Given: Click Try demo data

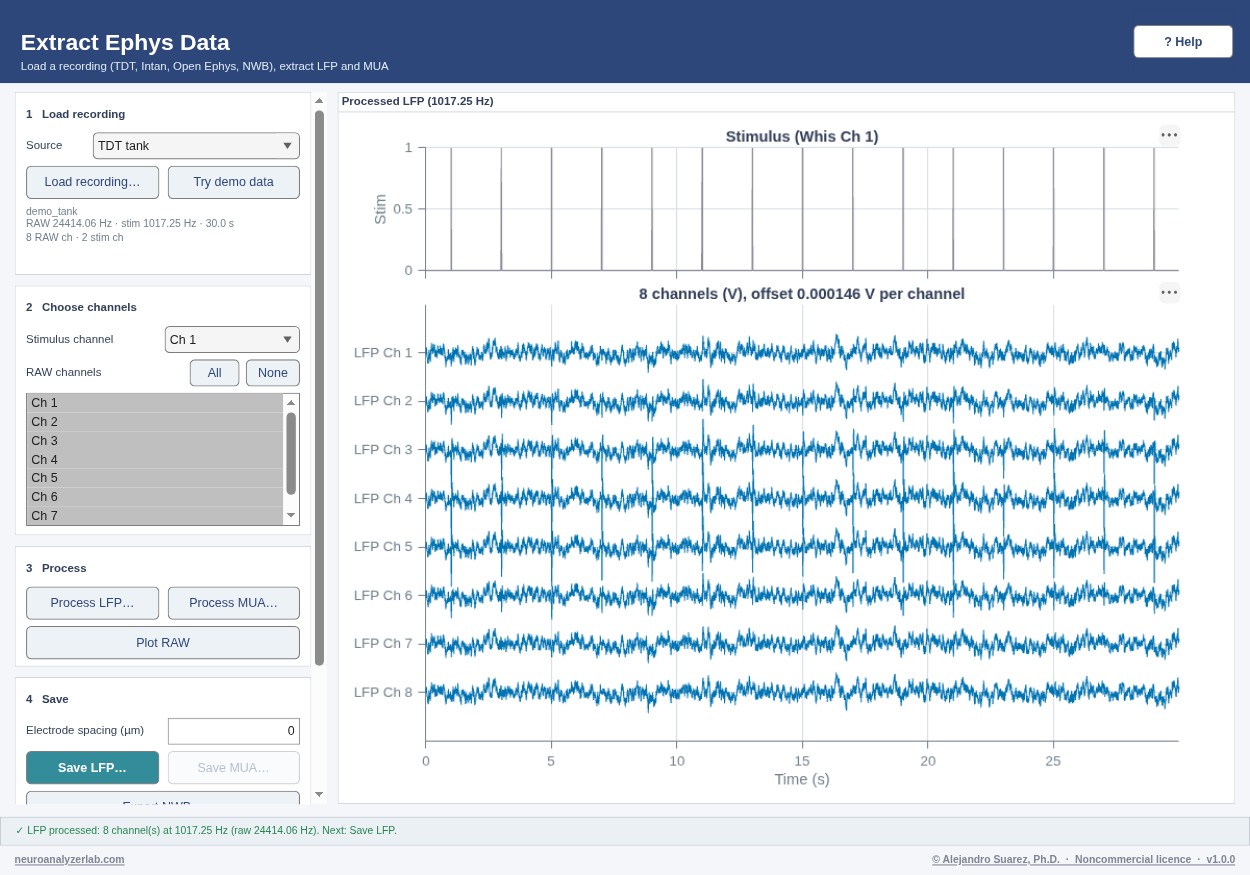Looking at the screenshot, I should click(234, 182).
